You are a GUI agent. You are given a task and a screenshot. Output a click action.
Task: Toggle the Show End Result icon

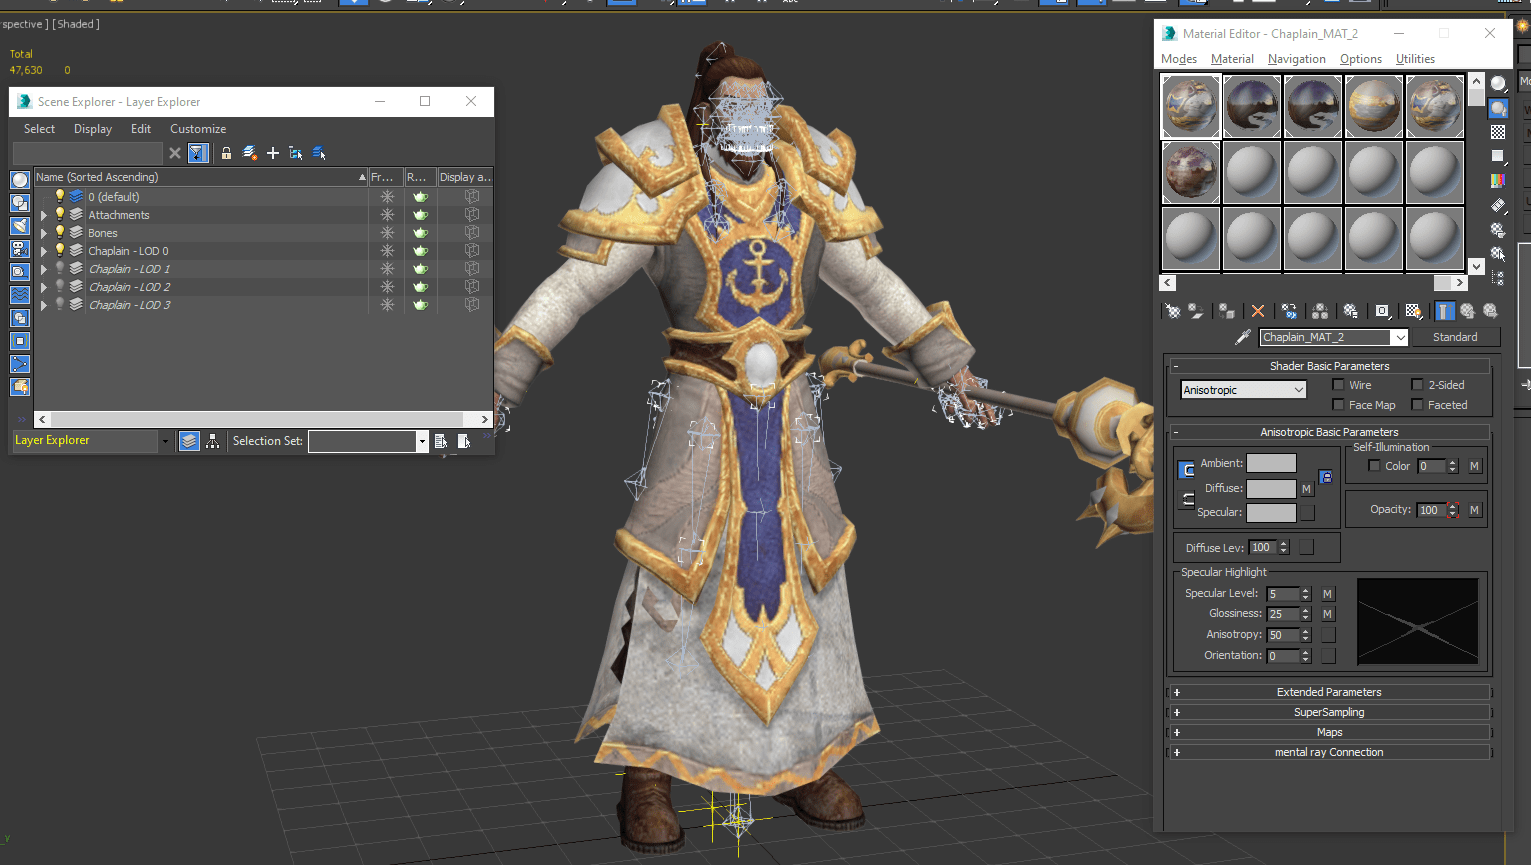click(x=1445, y=311)
